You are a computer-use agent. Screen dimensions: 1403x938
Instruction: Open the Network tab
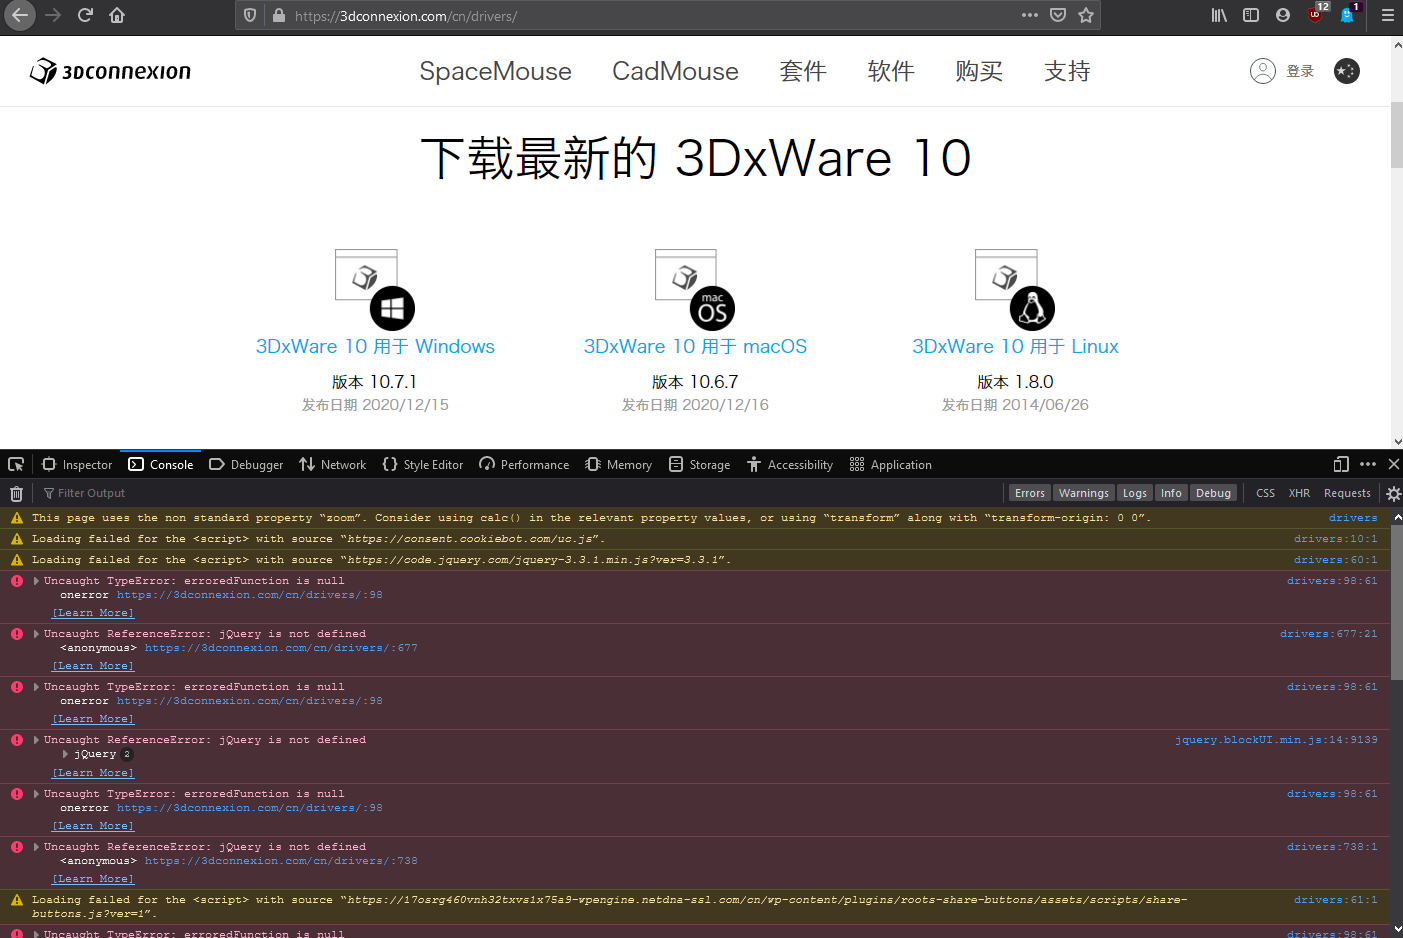333,465
